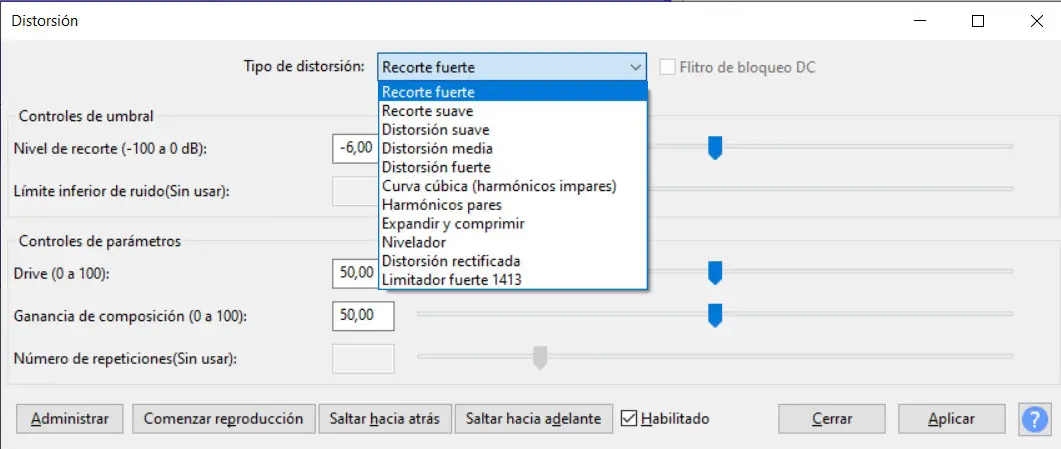Open the Administrar presets button
1061x449 pixels.
69,419
